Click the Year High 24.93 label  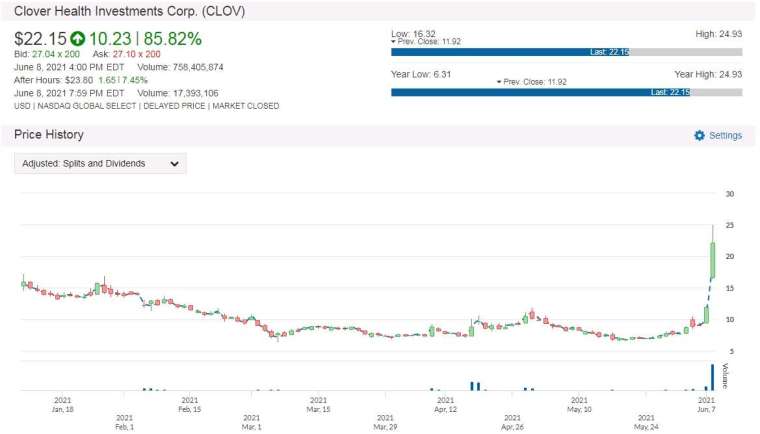(708, 74)
